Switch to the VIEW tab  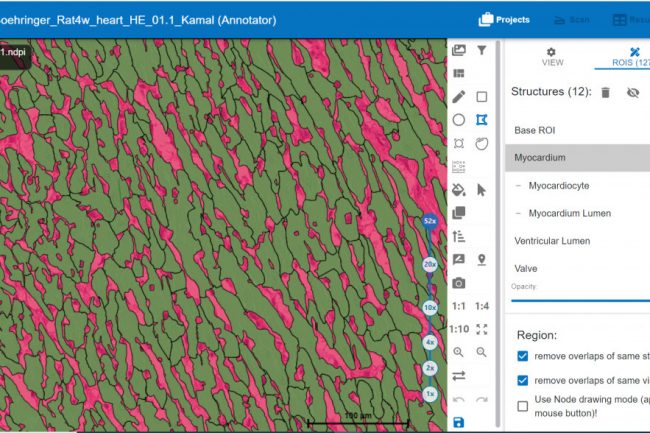[552, 57]
